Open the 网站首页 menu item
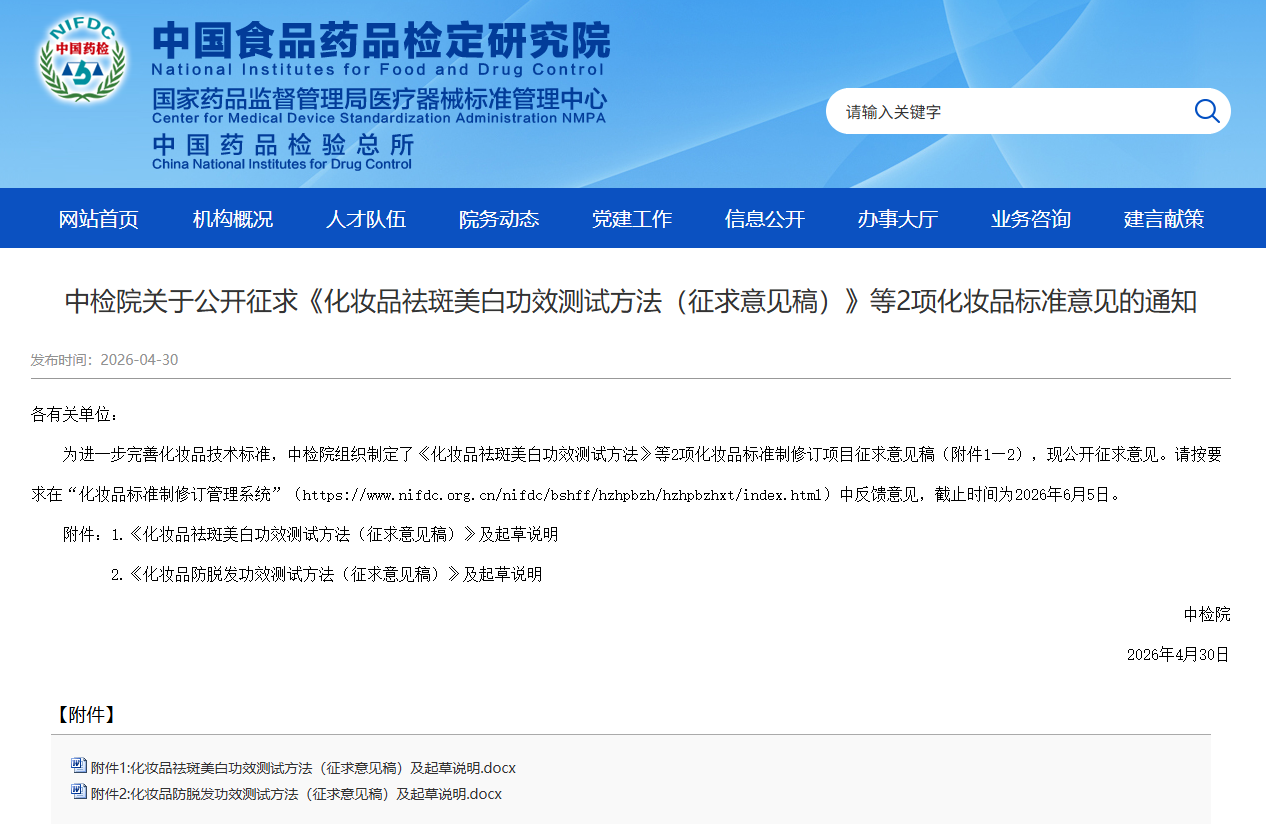 click(x=99, y=219)
